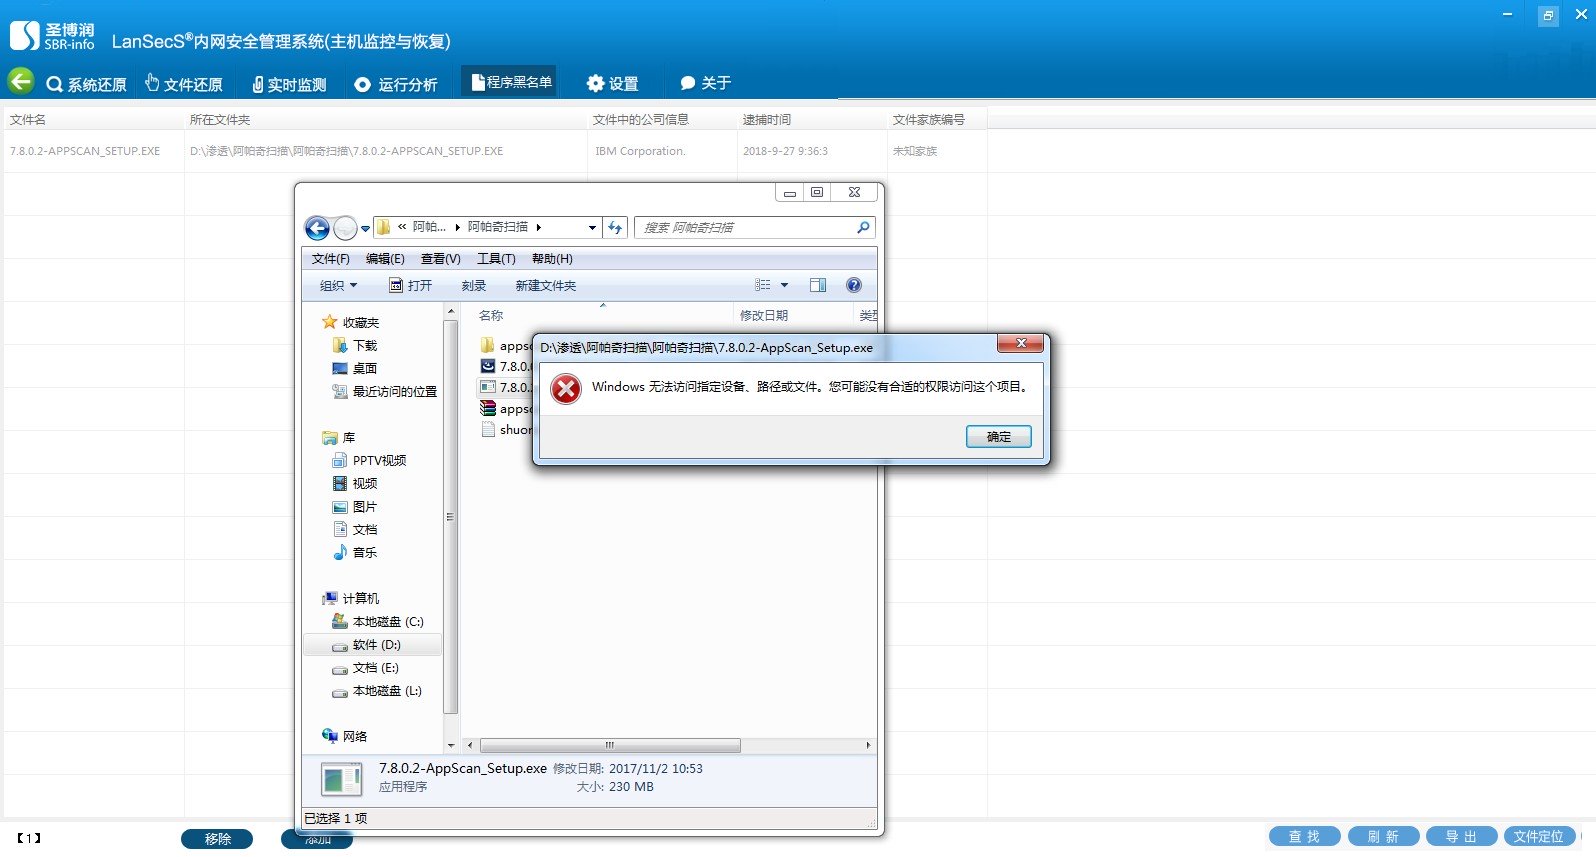Select the 7.8.0.2-APPSCAN_SETUP.EXE blacklist row

pos(495,151)
